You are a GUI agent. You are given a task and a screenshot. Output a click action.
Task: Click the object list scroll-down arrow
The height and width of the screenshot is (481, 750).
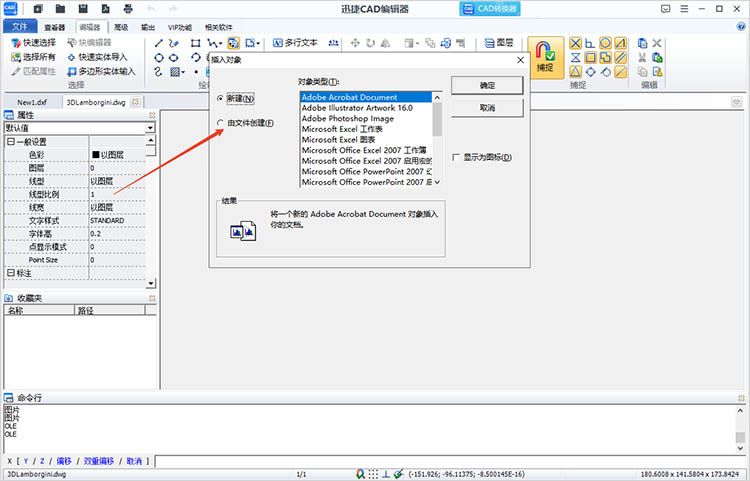coord(437,182)
